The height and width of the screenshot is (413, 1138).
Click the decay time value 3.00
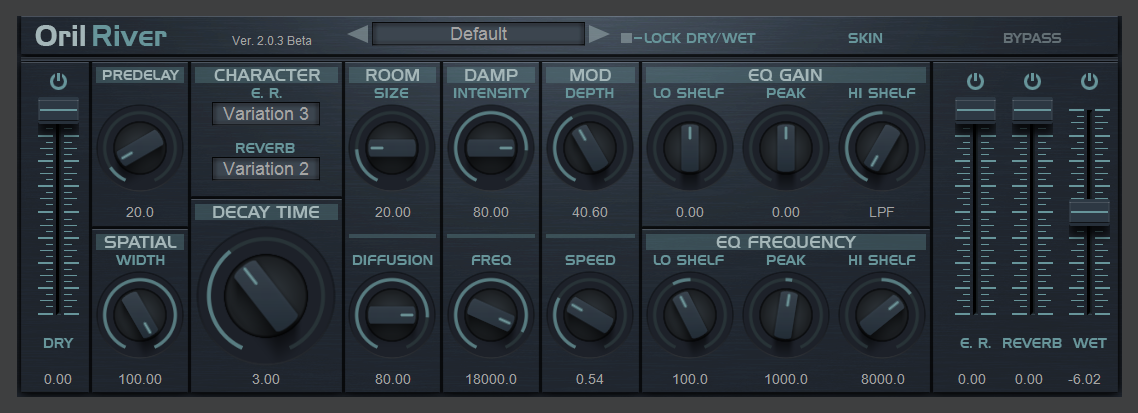coord(266,380)
